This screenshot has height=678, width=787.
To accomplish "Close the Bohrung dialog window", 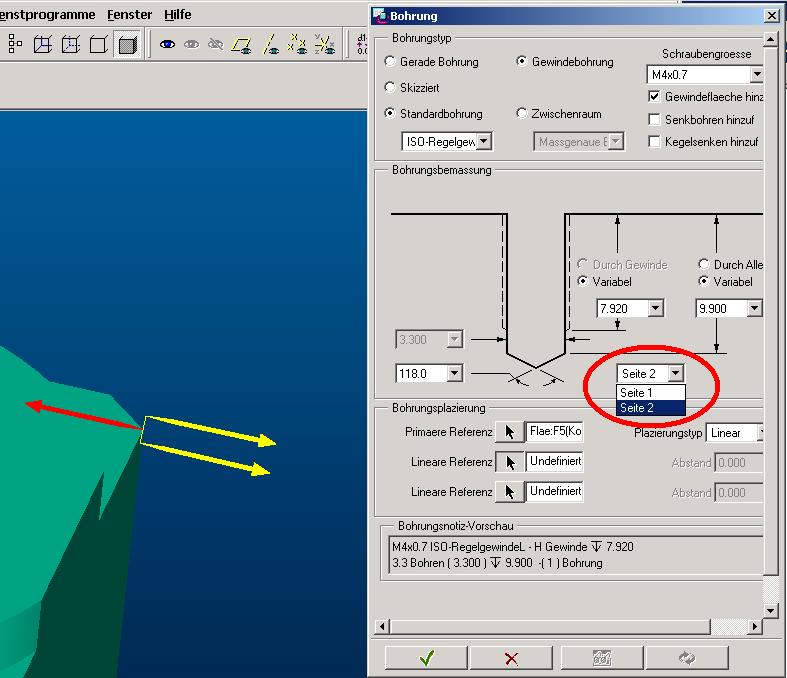I will [x=772, y=16].
